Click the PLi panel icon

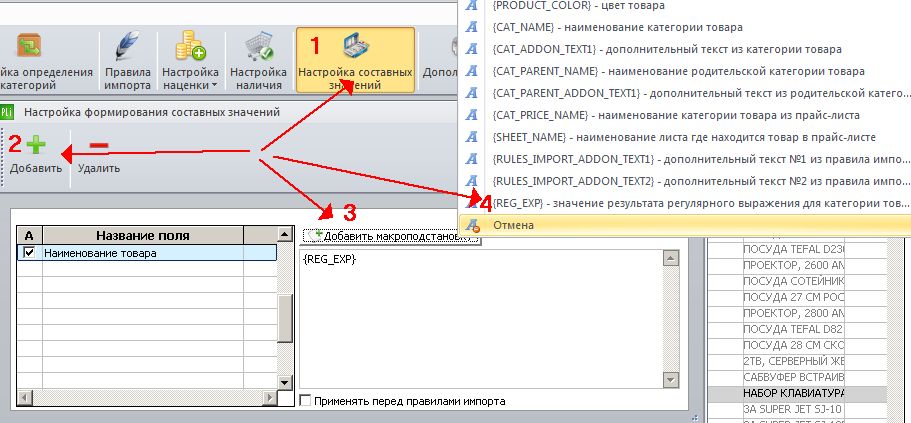(x=6, y=112)
